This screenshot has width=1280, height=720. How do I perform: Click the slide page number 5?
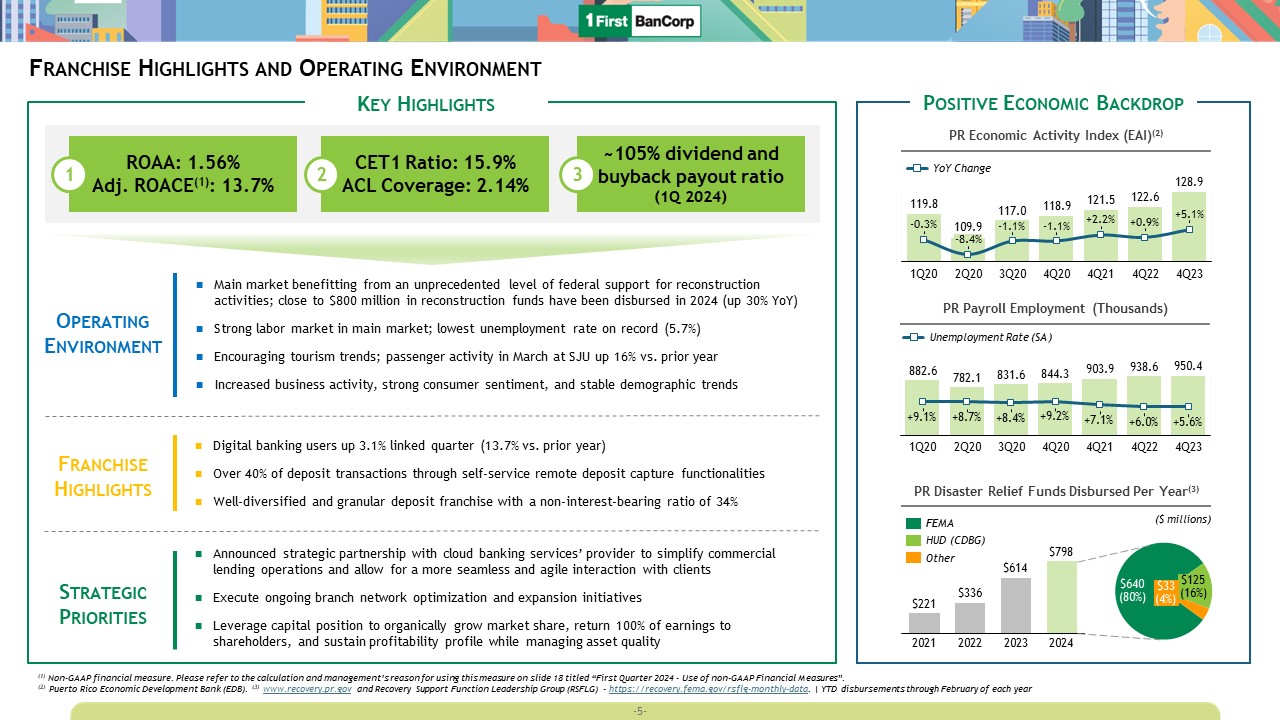pos(640,711)
